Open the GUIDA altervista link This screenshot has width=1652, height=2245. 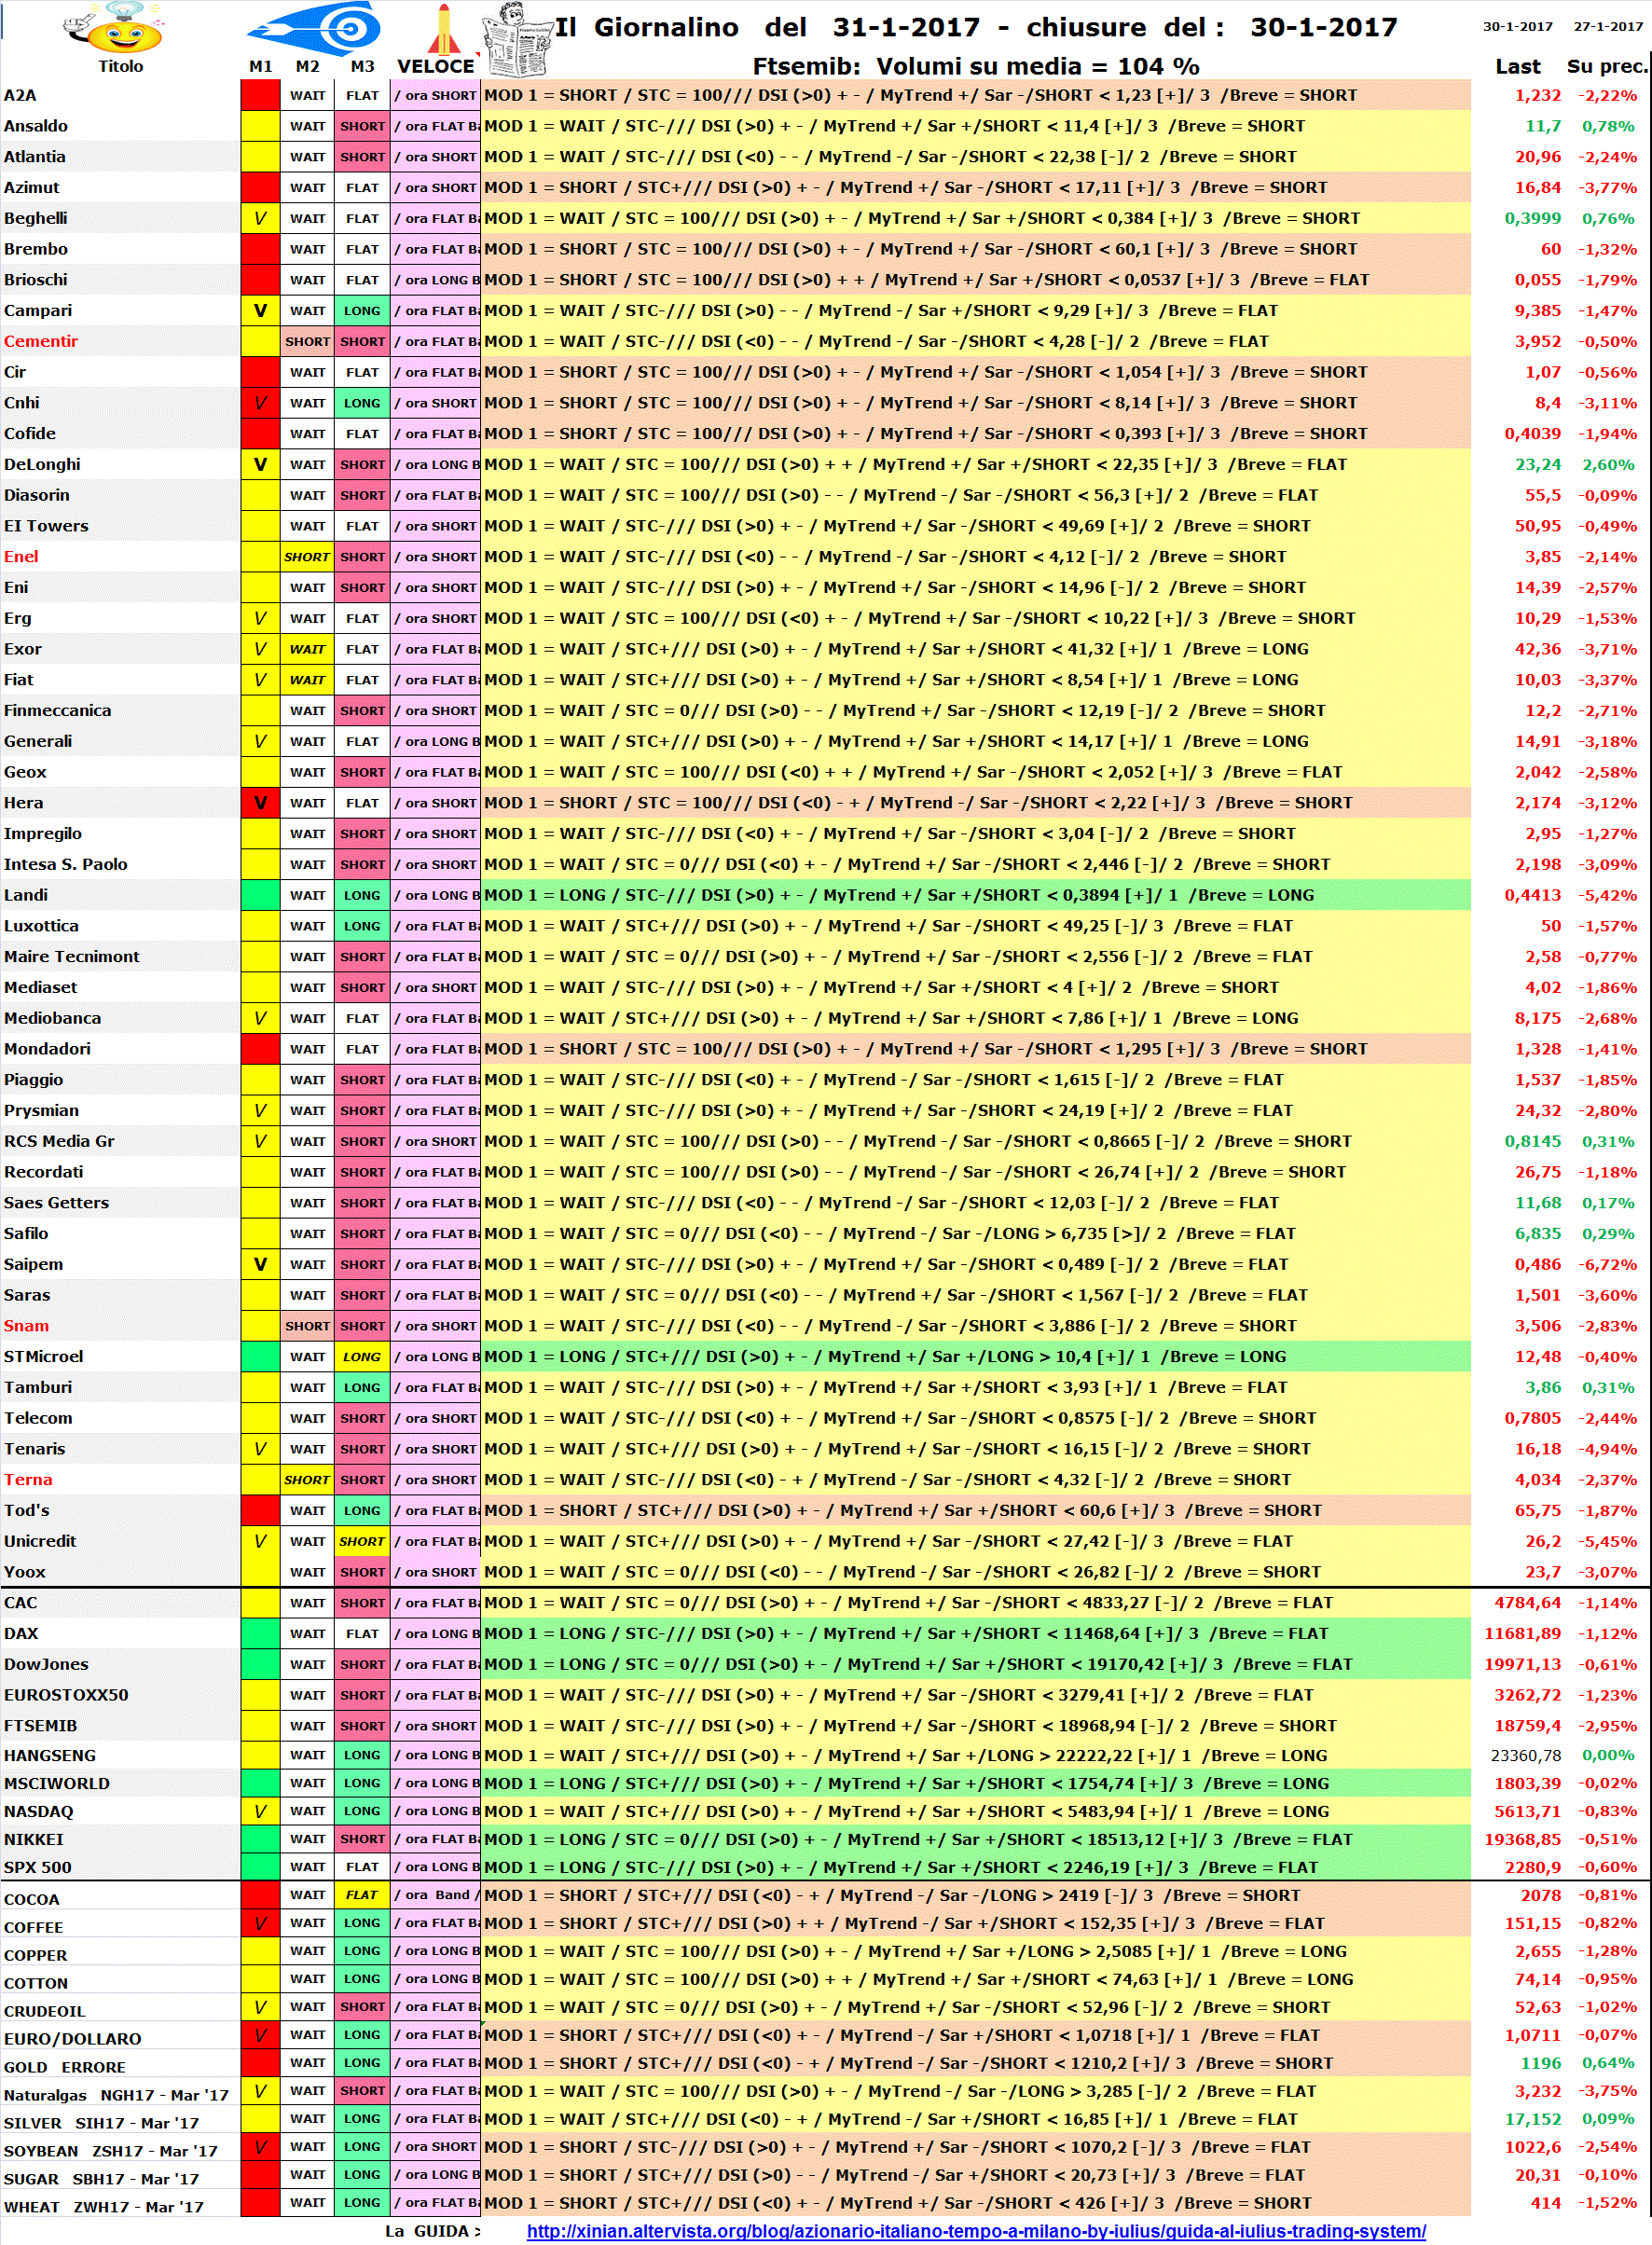976,2230
